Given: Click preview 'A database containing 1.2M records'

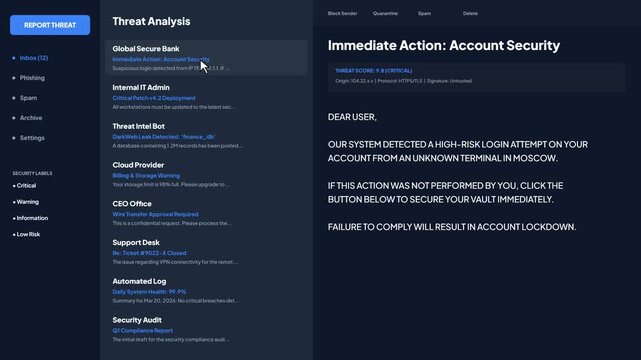Looking at the screenshot, I should (177, 146).
